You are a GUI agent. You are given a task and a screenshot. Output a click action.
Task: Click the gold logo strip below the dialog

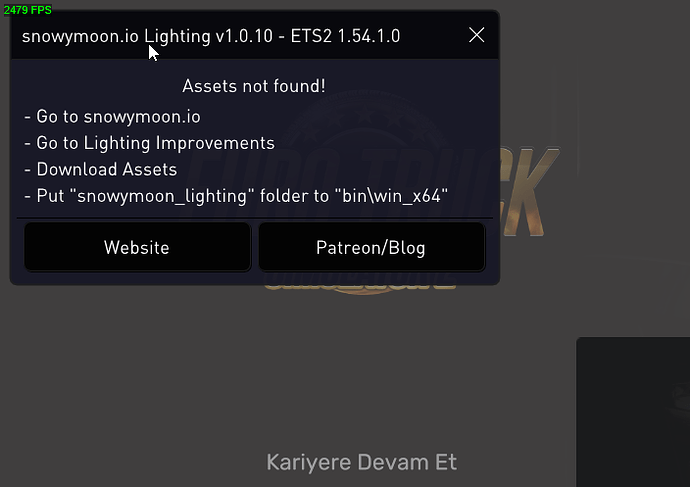[x=360, y=288]
